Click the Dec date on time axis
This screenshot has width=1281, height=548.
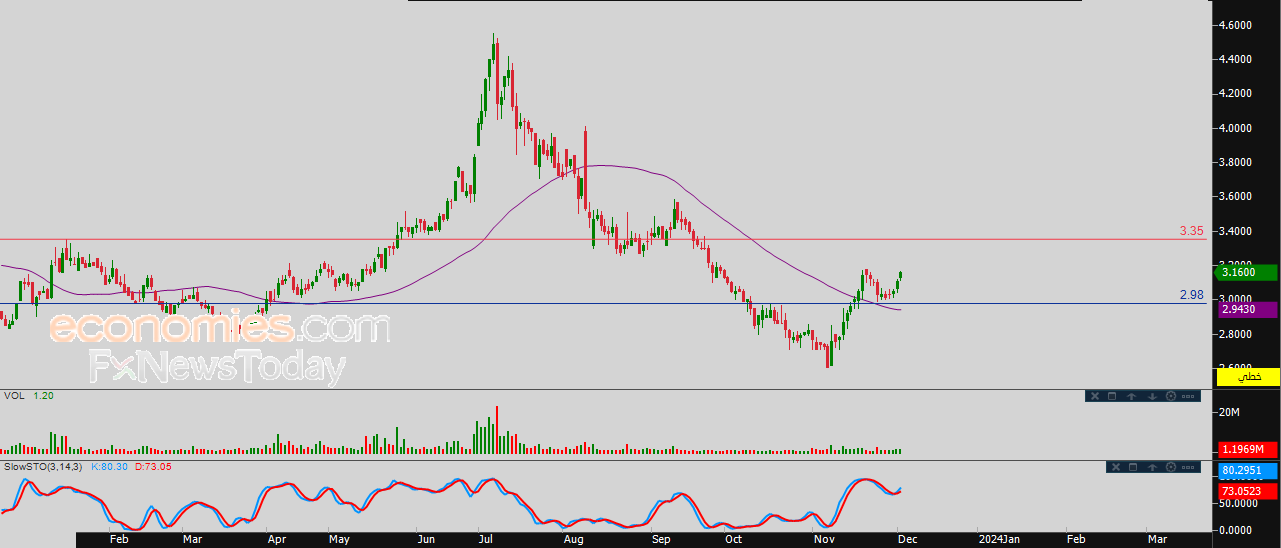click(907, 539)
